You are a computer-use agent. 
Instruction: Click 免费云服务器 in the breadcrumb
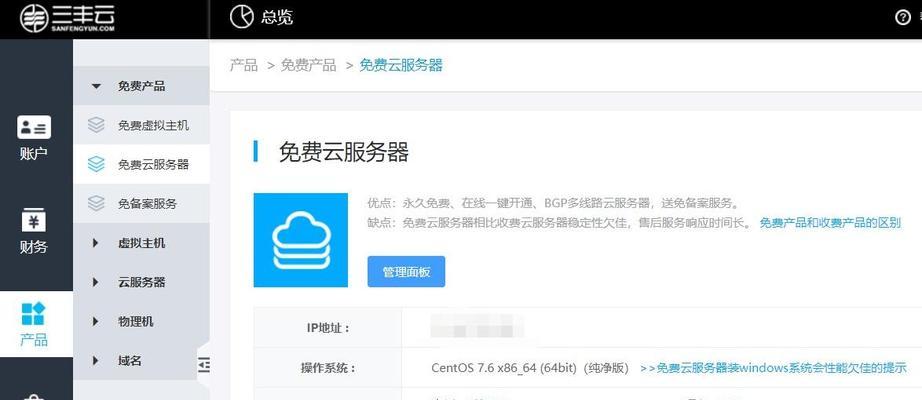[x=401, y=65]
